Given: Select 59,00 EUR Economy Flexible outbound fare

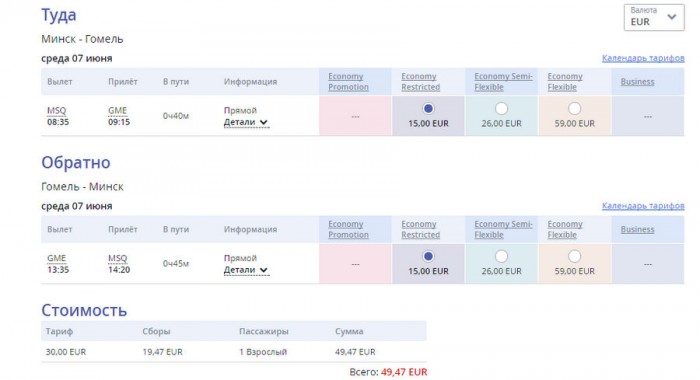Looking at the screenshot, I should point(575,109).
